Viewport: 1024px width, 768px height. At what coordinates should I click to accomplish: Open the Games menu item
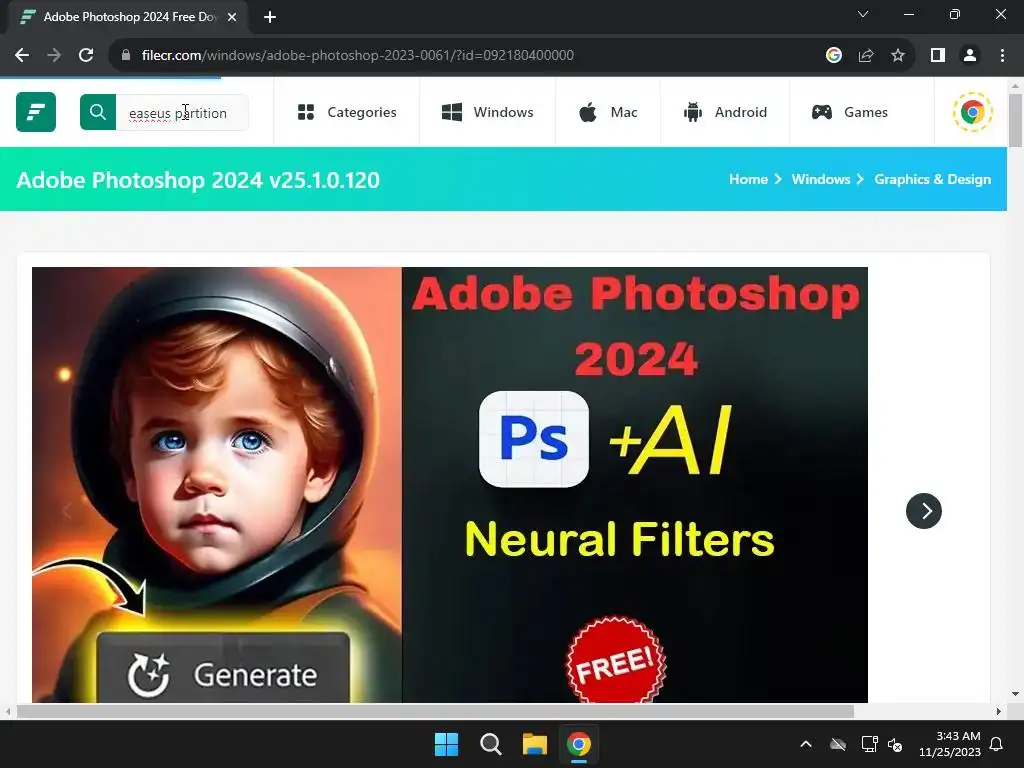[x=850, y=112]
